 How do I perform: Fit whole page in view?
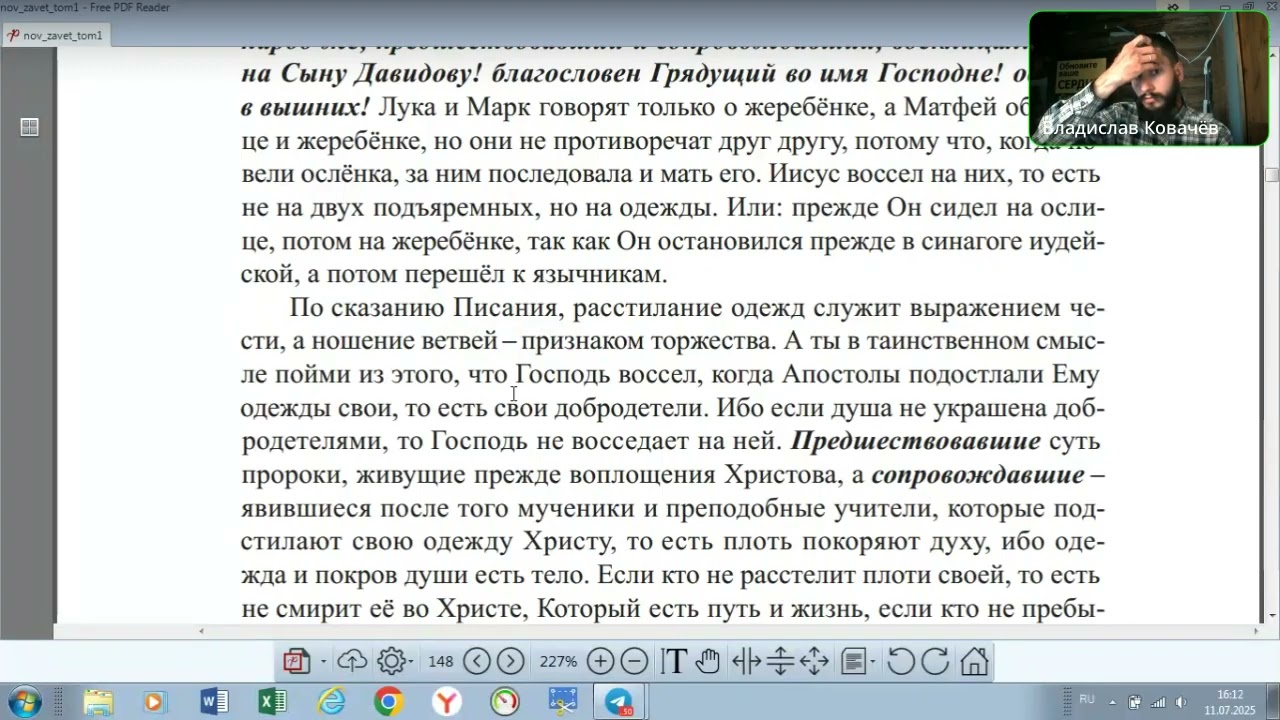[815, 661]
